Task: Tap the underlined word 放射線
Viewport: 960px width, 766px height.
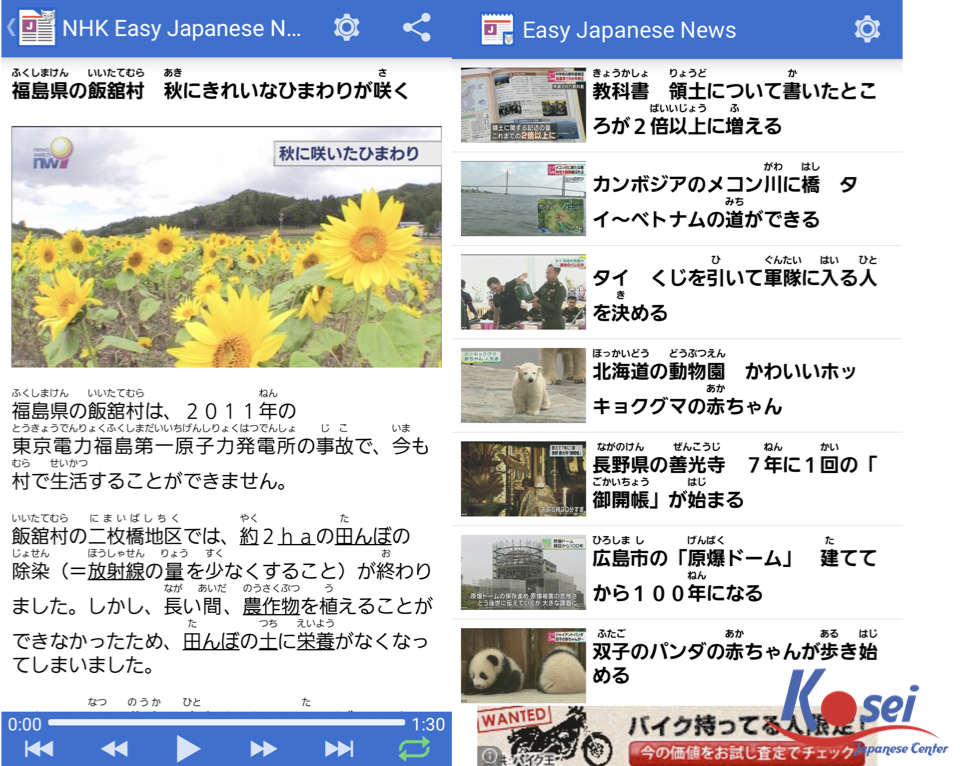Action: [116, 571]
